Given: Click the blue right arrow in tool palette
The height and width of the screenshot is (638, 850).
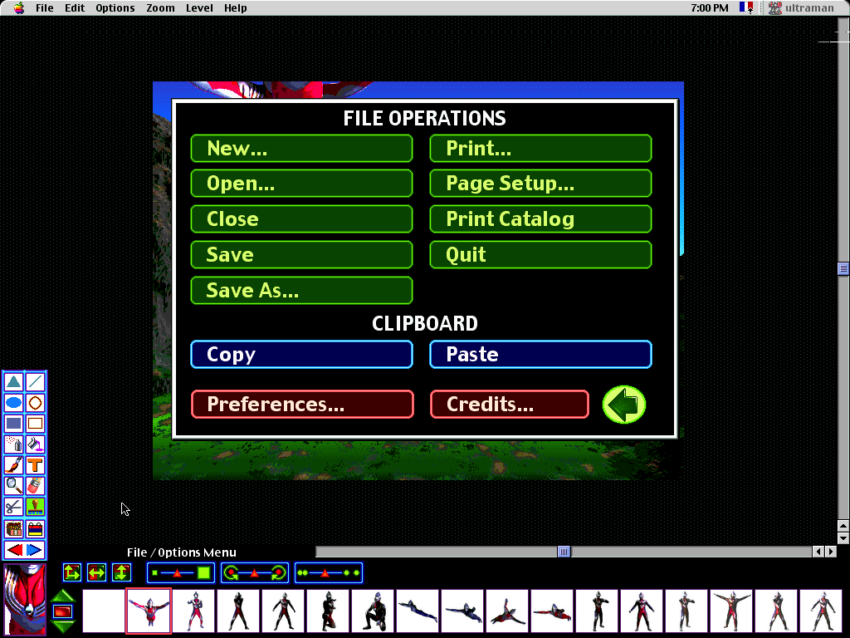Looking at the screenshot, I should pos(35,550).
